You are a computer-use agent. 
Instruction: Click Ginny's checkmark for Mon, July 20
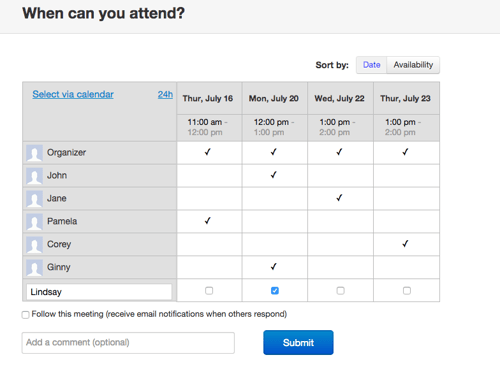point(273,267)
